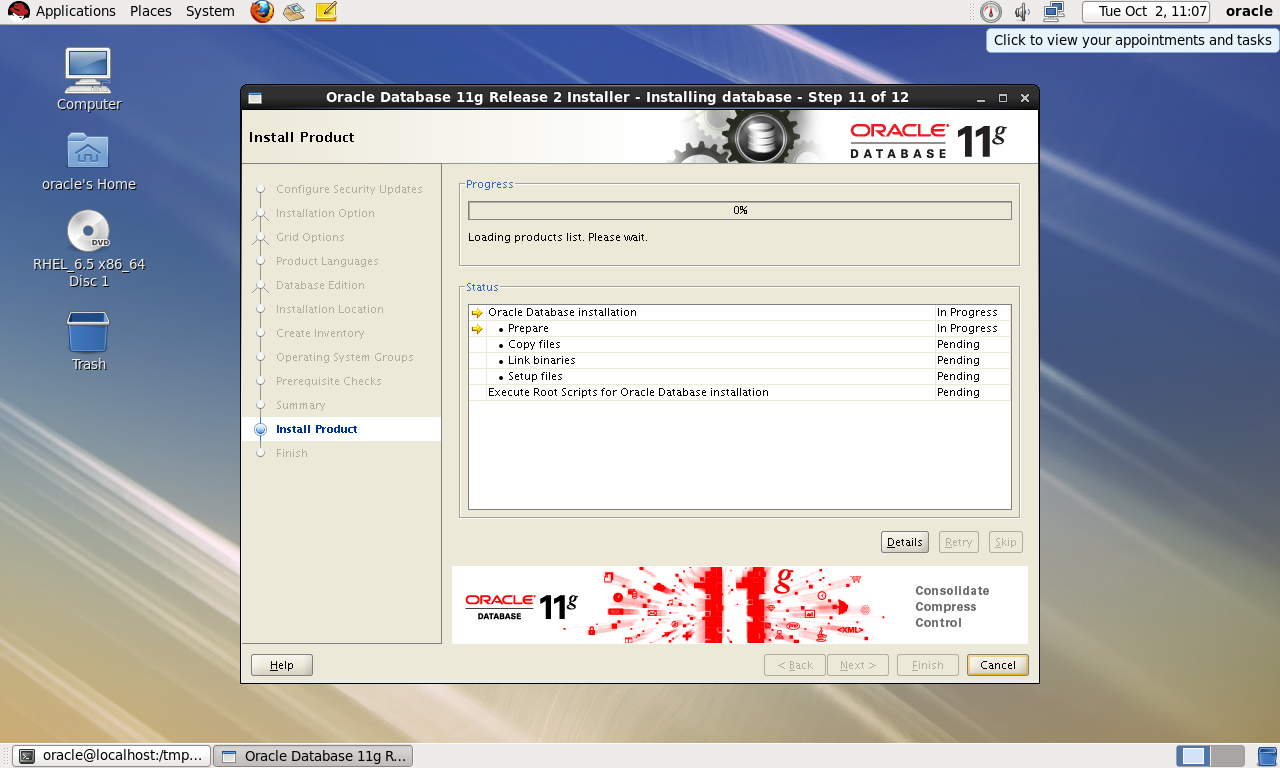1280x768 pixels.
Task: Close the Oracle installer window
Action: (x=1025, y=98)
